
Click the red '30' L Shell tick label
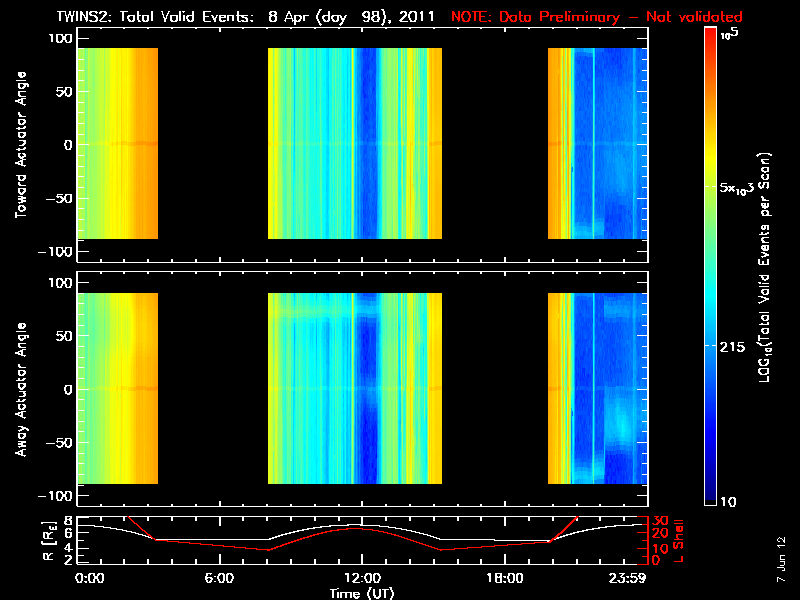click(661, 520)
